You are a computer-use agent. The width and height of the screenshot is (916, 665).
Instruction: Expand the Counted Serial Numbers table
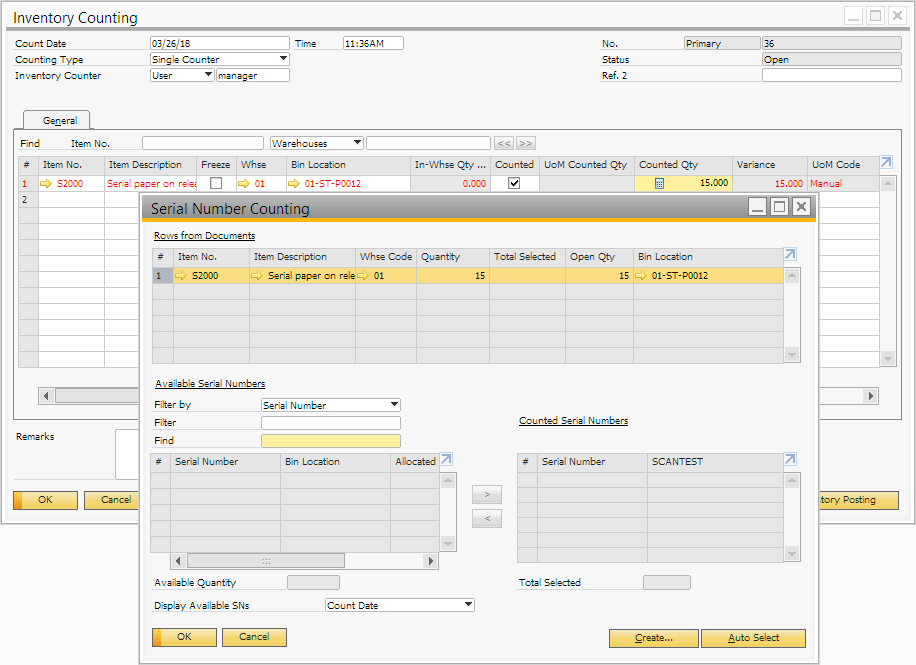click(x=791, y=460)
